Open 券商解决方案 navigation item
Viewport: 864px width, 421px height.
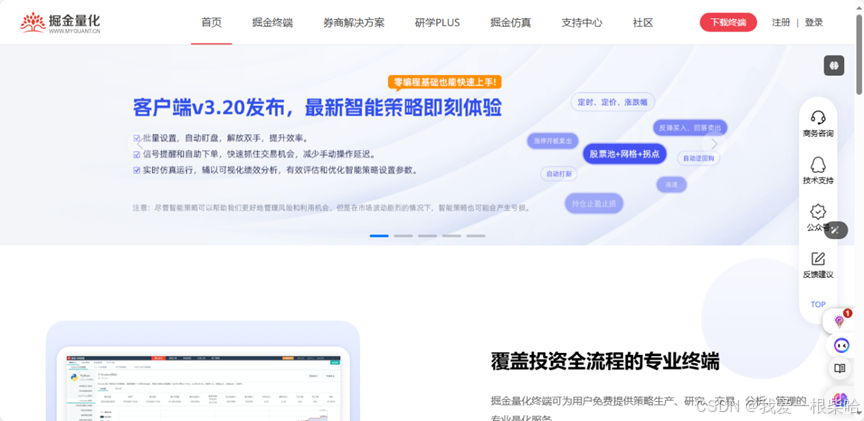click(354, 23)
